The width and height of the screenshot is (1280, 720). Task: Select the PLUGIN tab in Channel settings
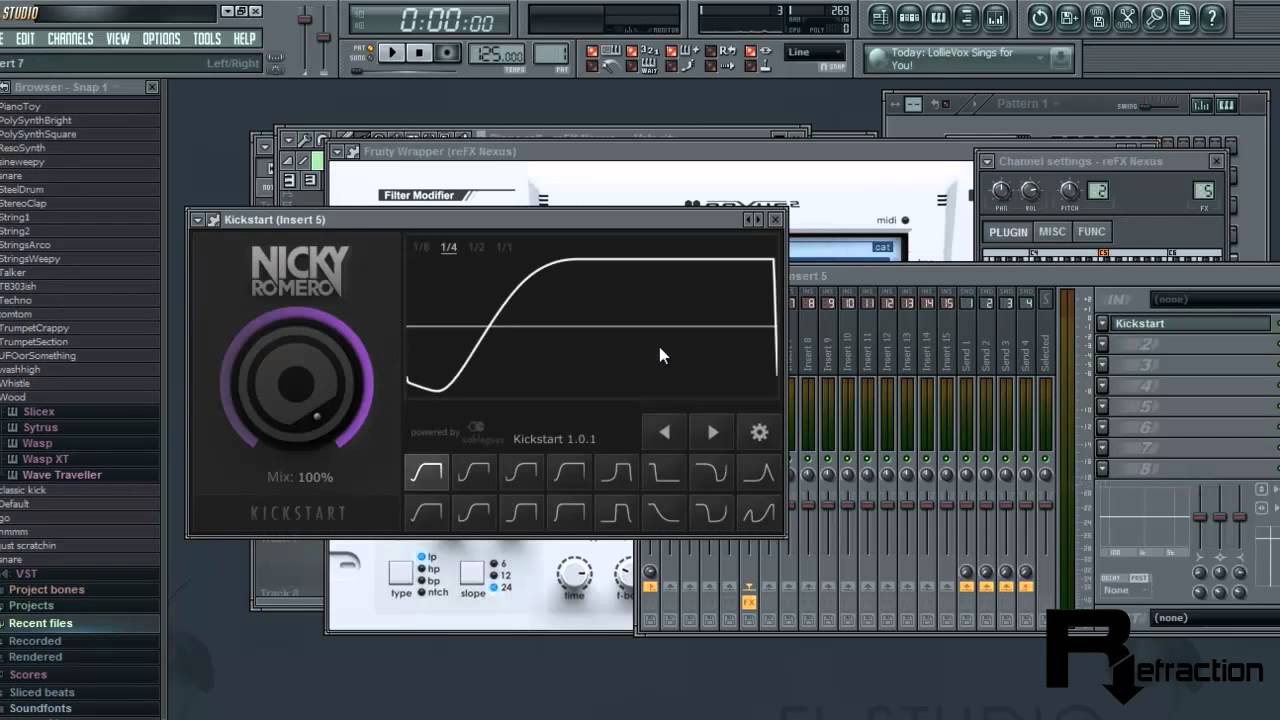coord(1008,232)
